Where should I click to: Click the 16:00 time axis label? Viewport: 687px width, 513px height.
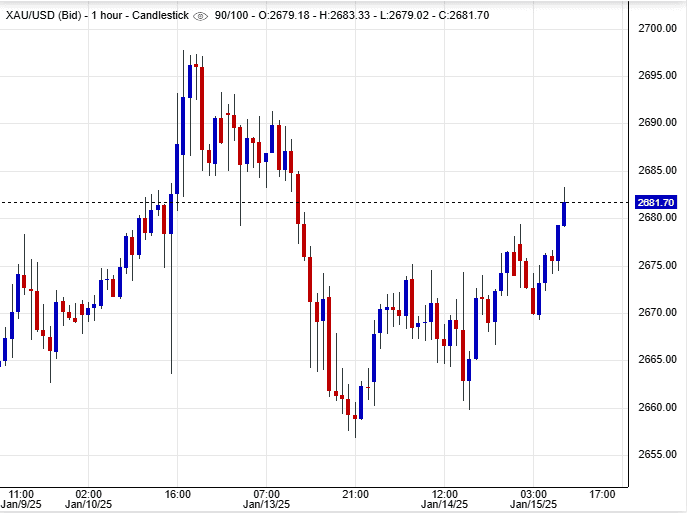click(x=178, y=494)
